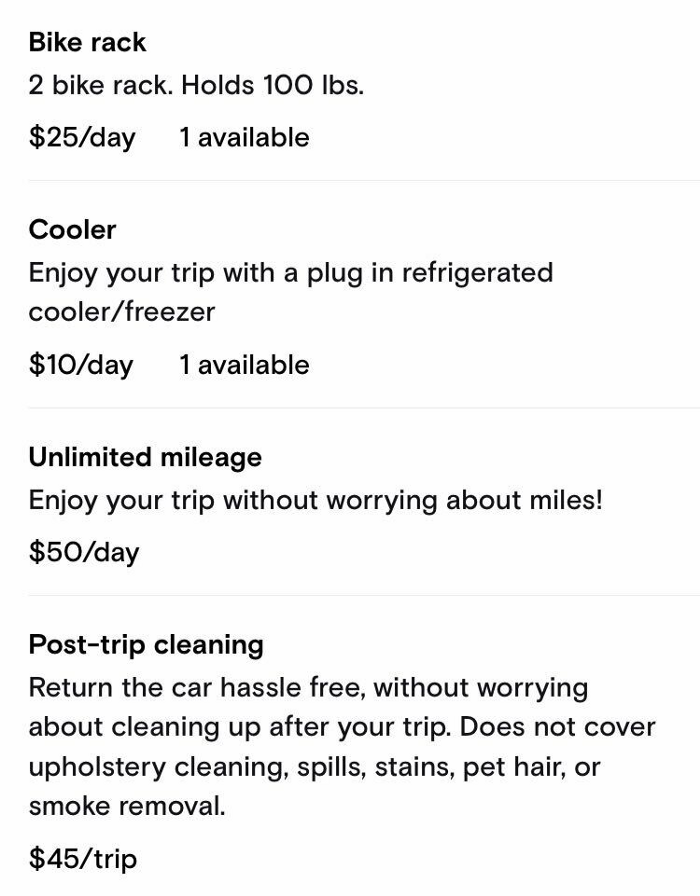This screenshot has height=896, width=700.
Task: Click the Cooler refrigerated cooler/freezer description
Action: click(x=291, y=292)
